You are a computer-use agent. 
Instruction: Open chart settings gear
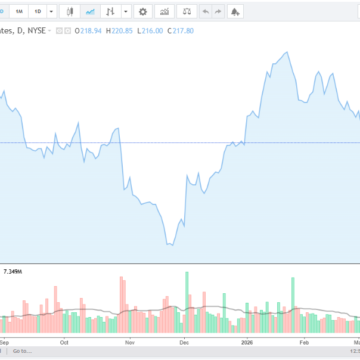tap(143, 12)
